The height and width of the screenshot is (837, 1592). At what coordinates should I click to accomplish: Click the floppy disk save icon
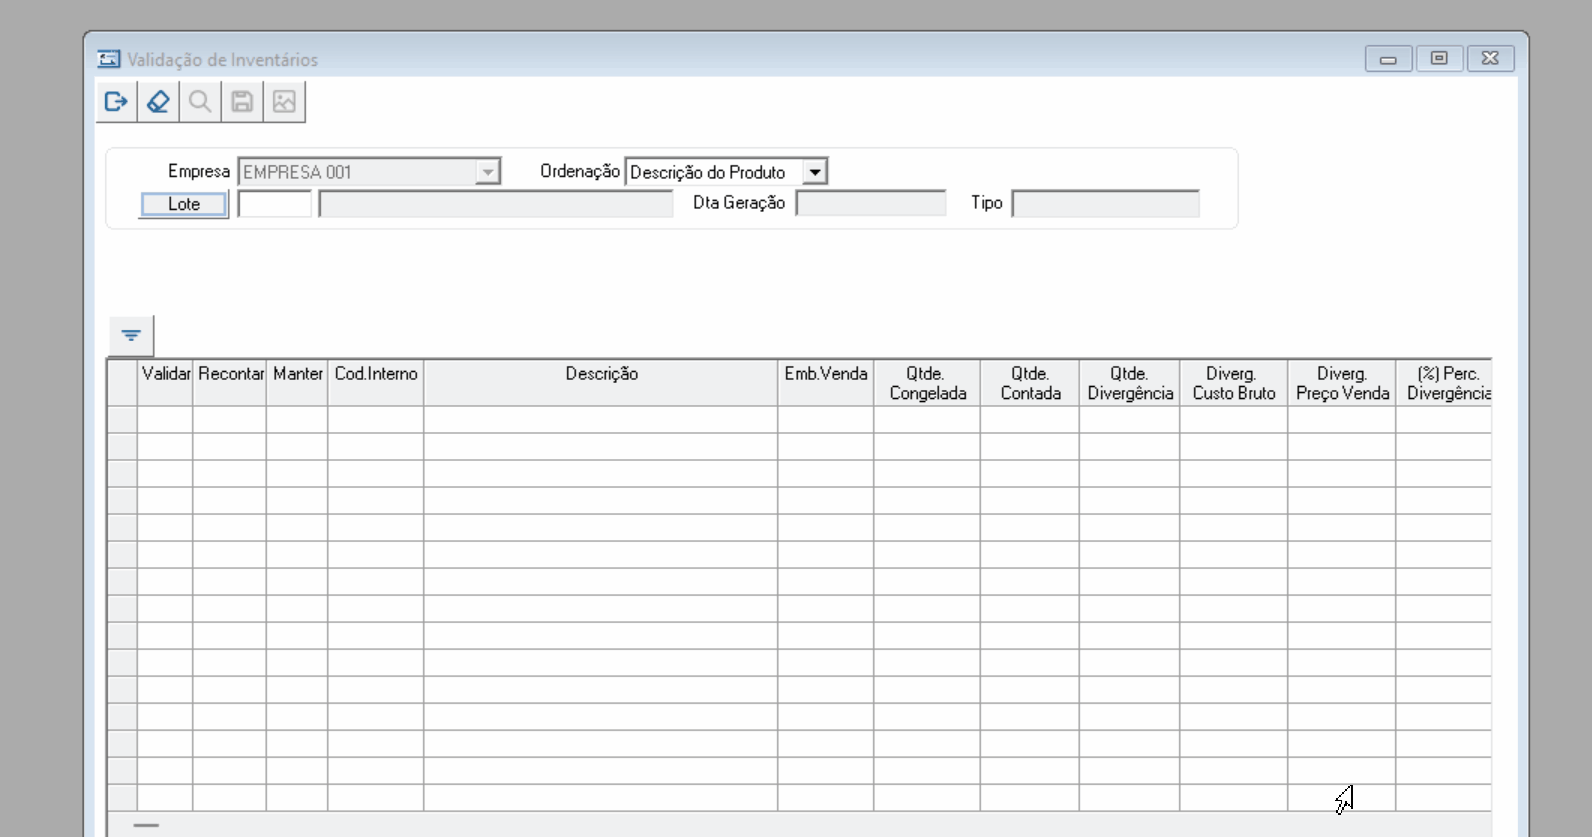point(242,101)
